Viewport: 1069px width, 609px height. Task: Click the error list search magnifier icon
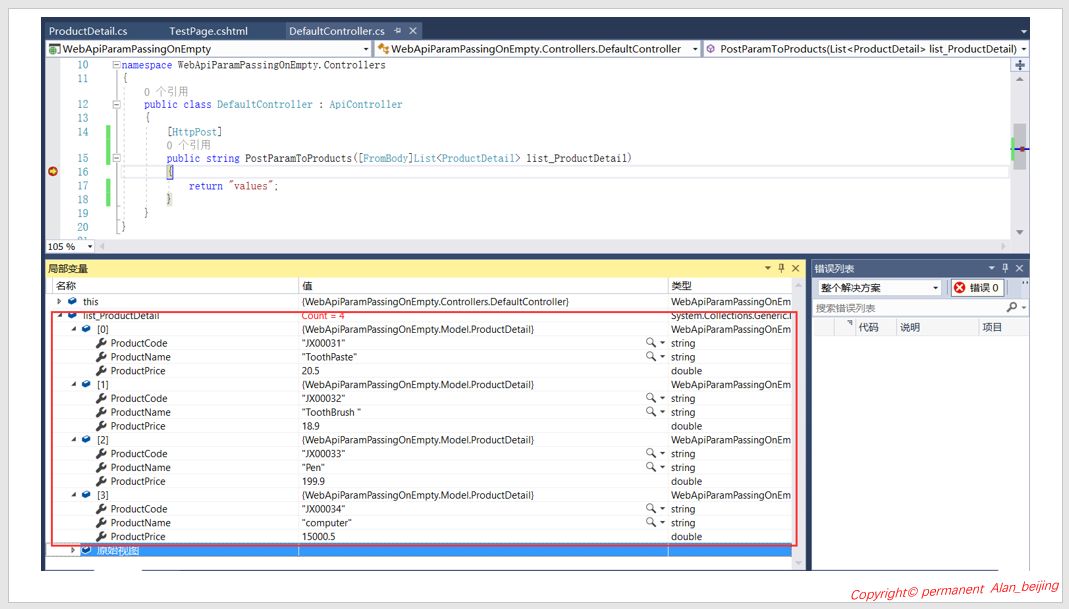pos(1012,308)
